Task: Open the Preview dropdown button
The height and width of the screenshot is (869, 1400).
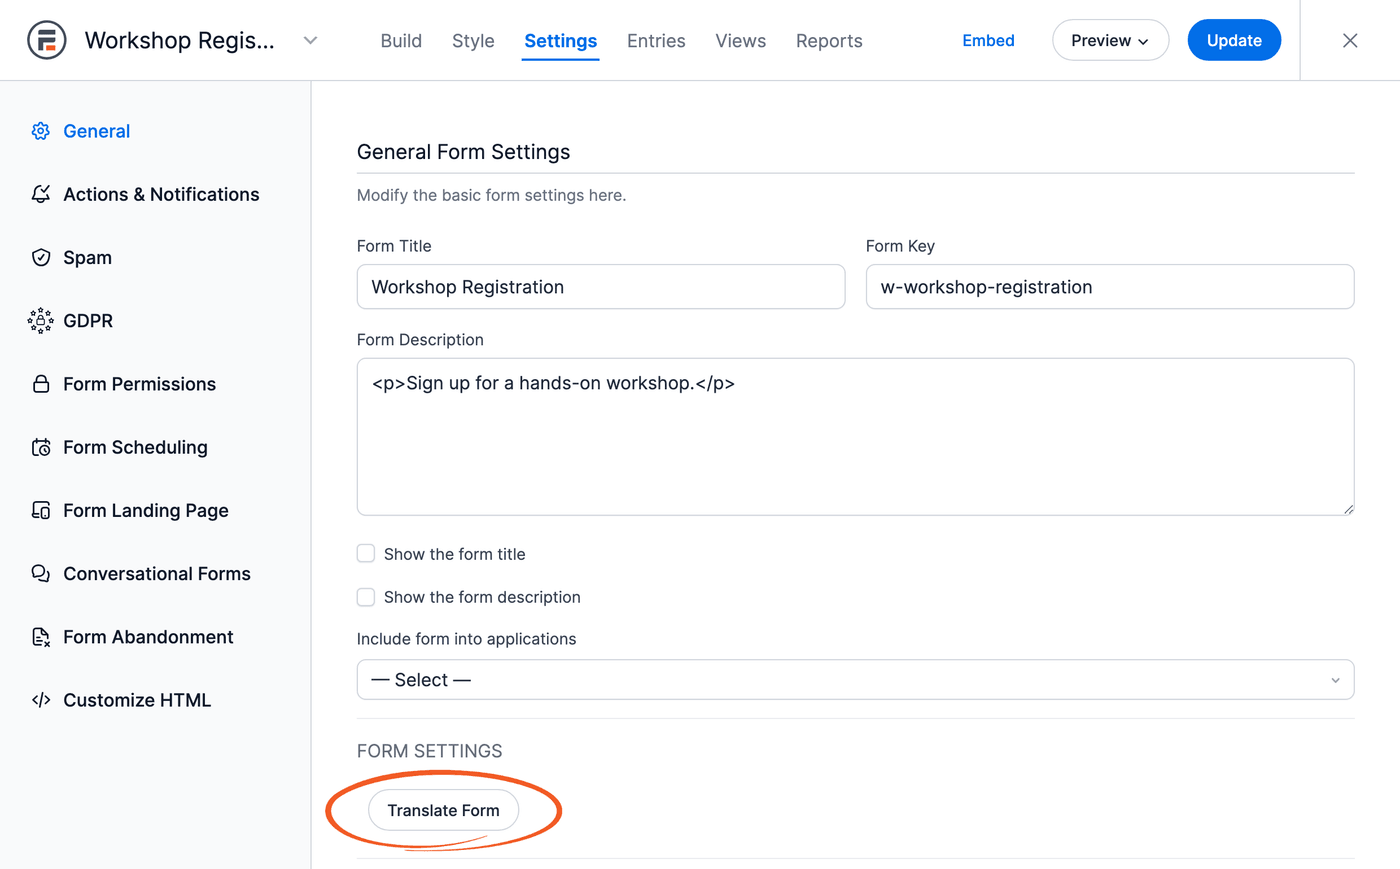Action: tap(1110, 40)
